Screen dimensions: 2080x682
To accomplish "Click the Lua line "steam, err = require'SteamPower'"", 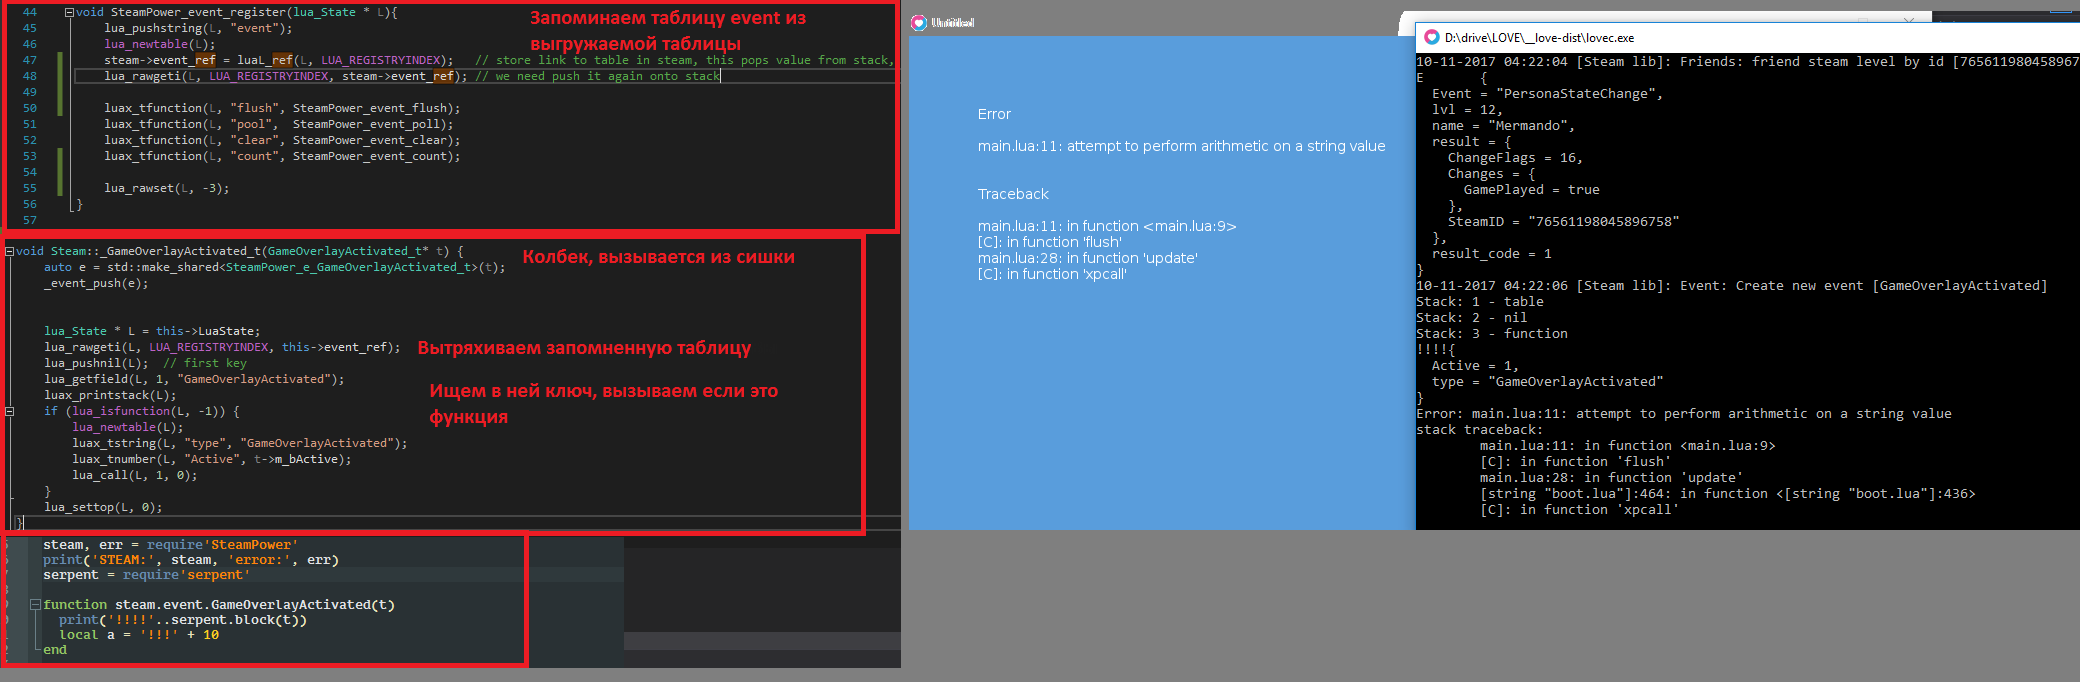I will pyautogui.click(x=171, y=545).
